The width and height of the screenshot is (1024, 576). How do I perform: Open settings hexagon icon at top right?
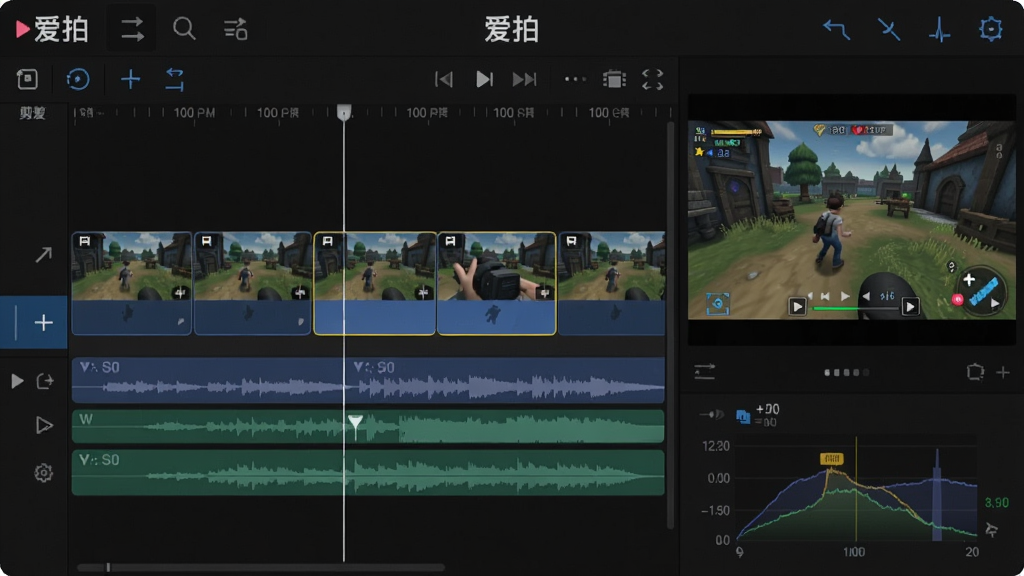(991, 29)
